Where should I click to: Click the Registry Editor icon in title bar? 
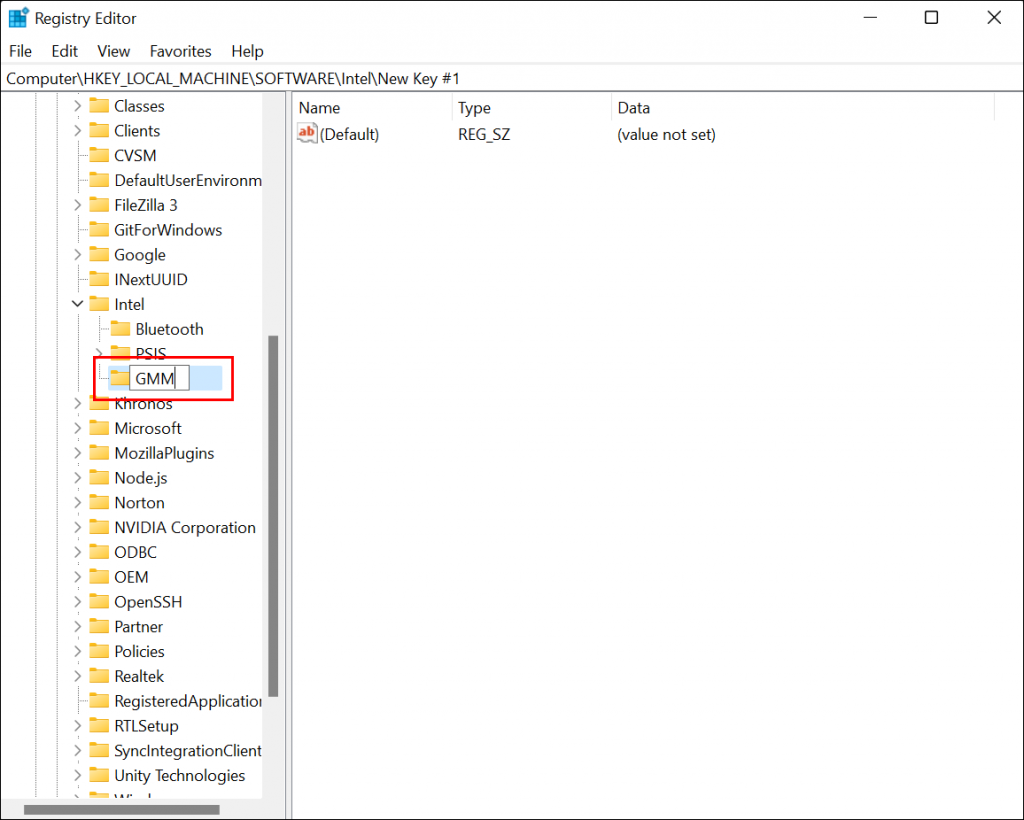tap(17, 17)
